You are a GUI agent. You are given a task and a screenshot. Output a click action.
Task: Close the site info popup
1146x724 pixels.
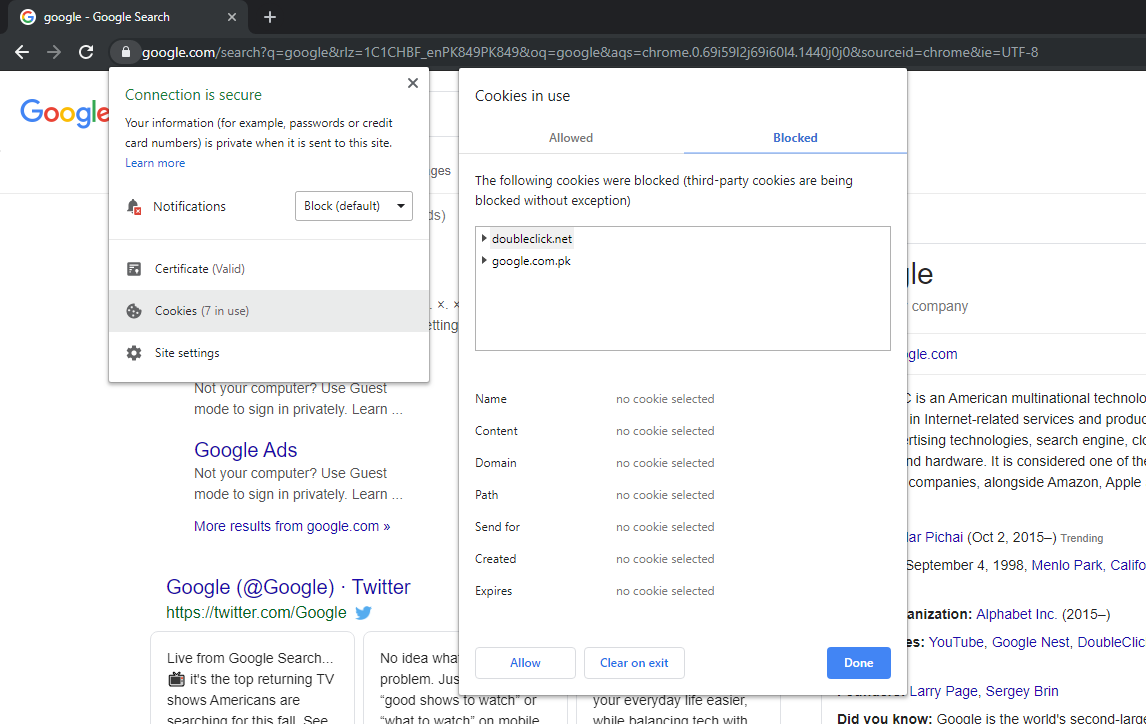click(x=413, y=83)
